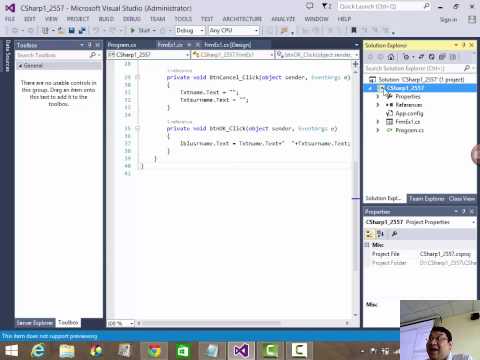
Task: Click the Quick Launch search icon
Action: [426, 6]
